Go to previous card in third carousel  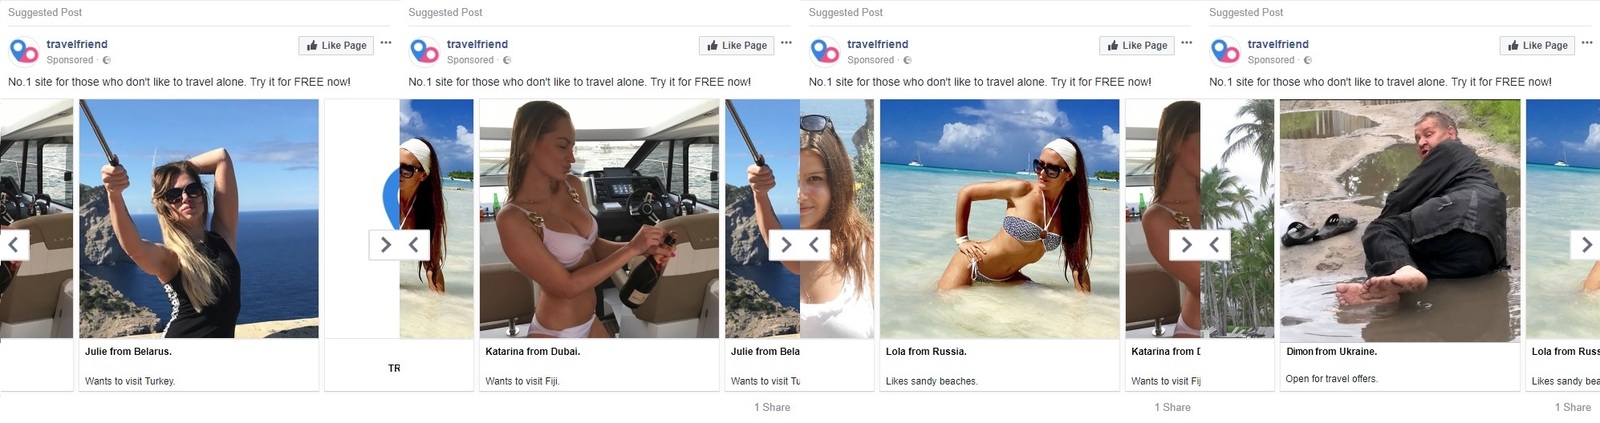click(814, 244)
